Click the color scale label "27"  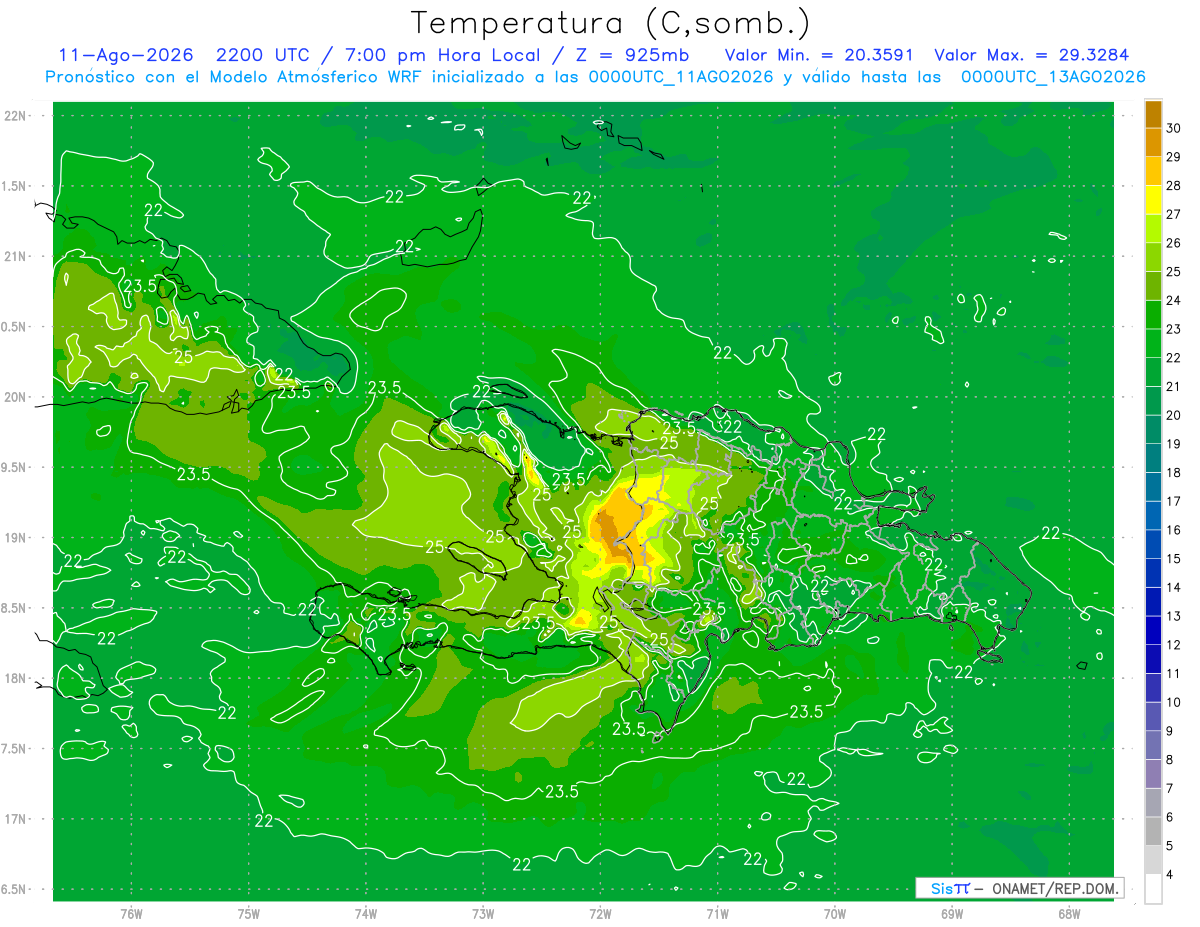coord(1173,214)
